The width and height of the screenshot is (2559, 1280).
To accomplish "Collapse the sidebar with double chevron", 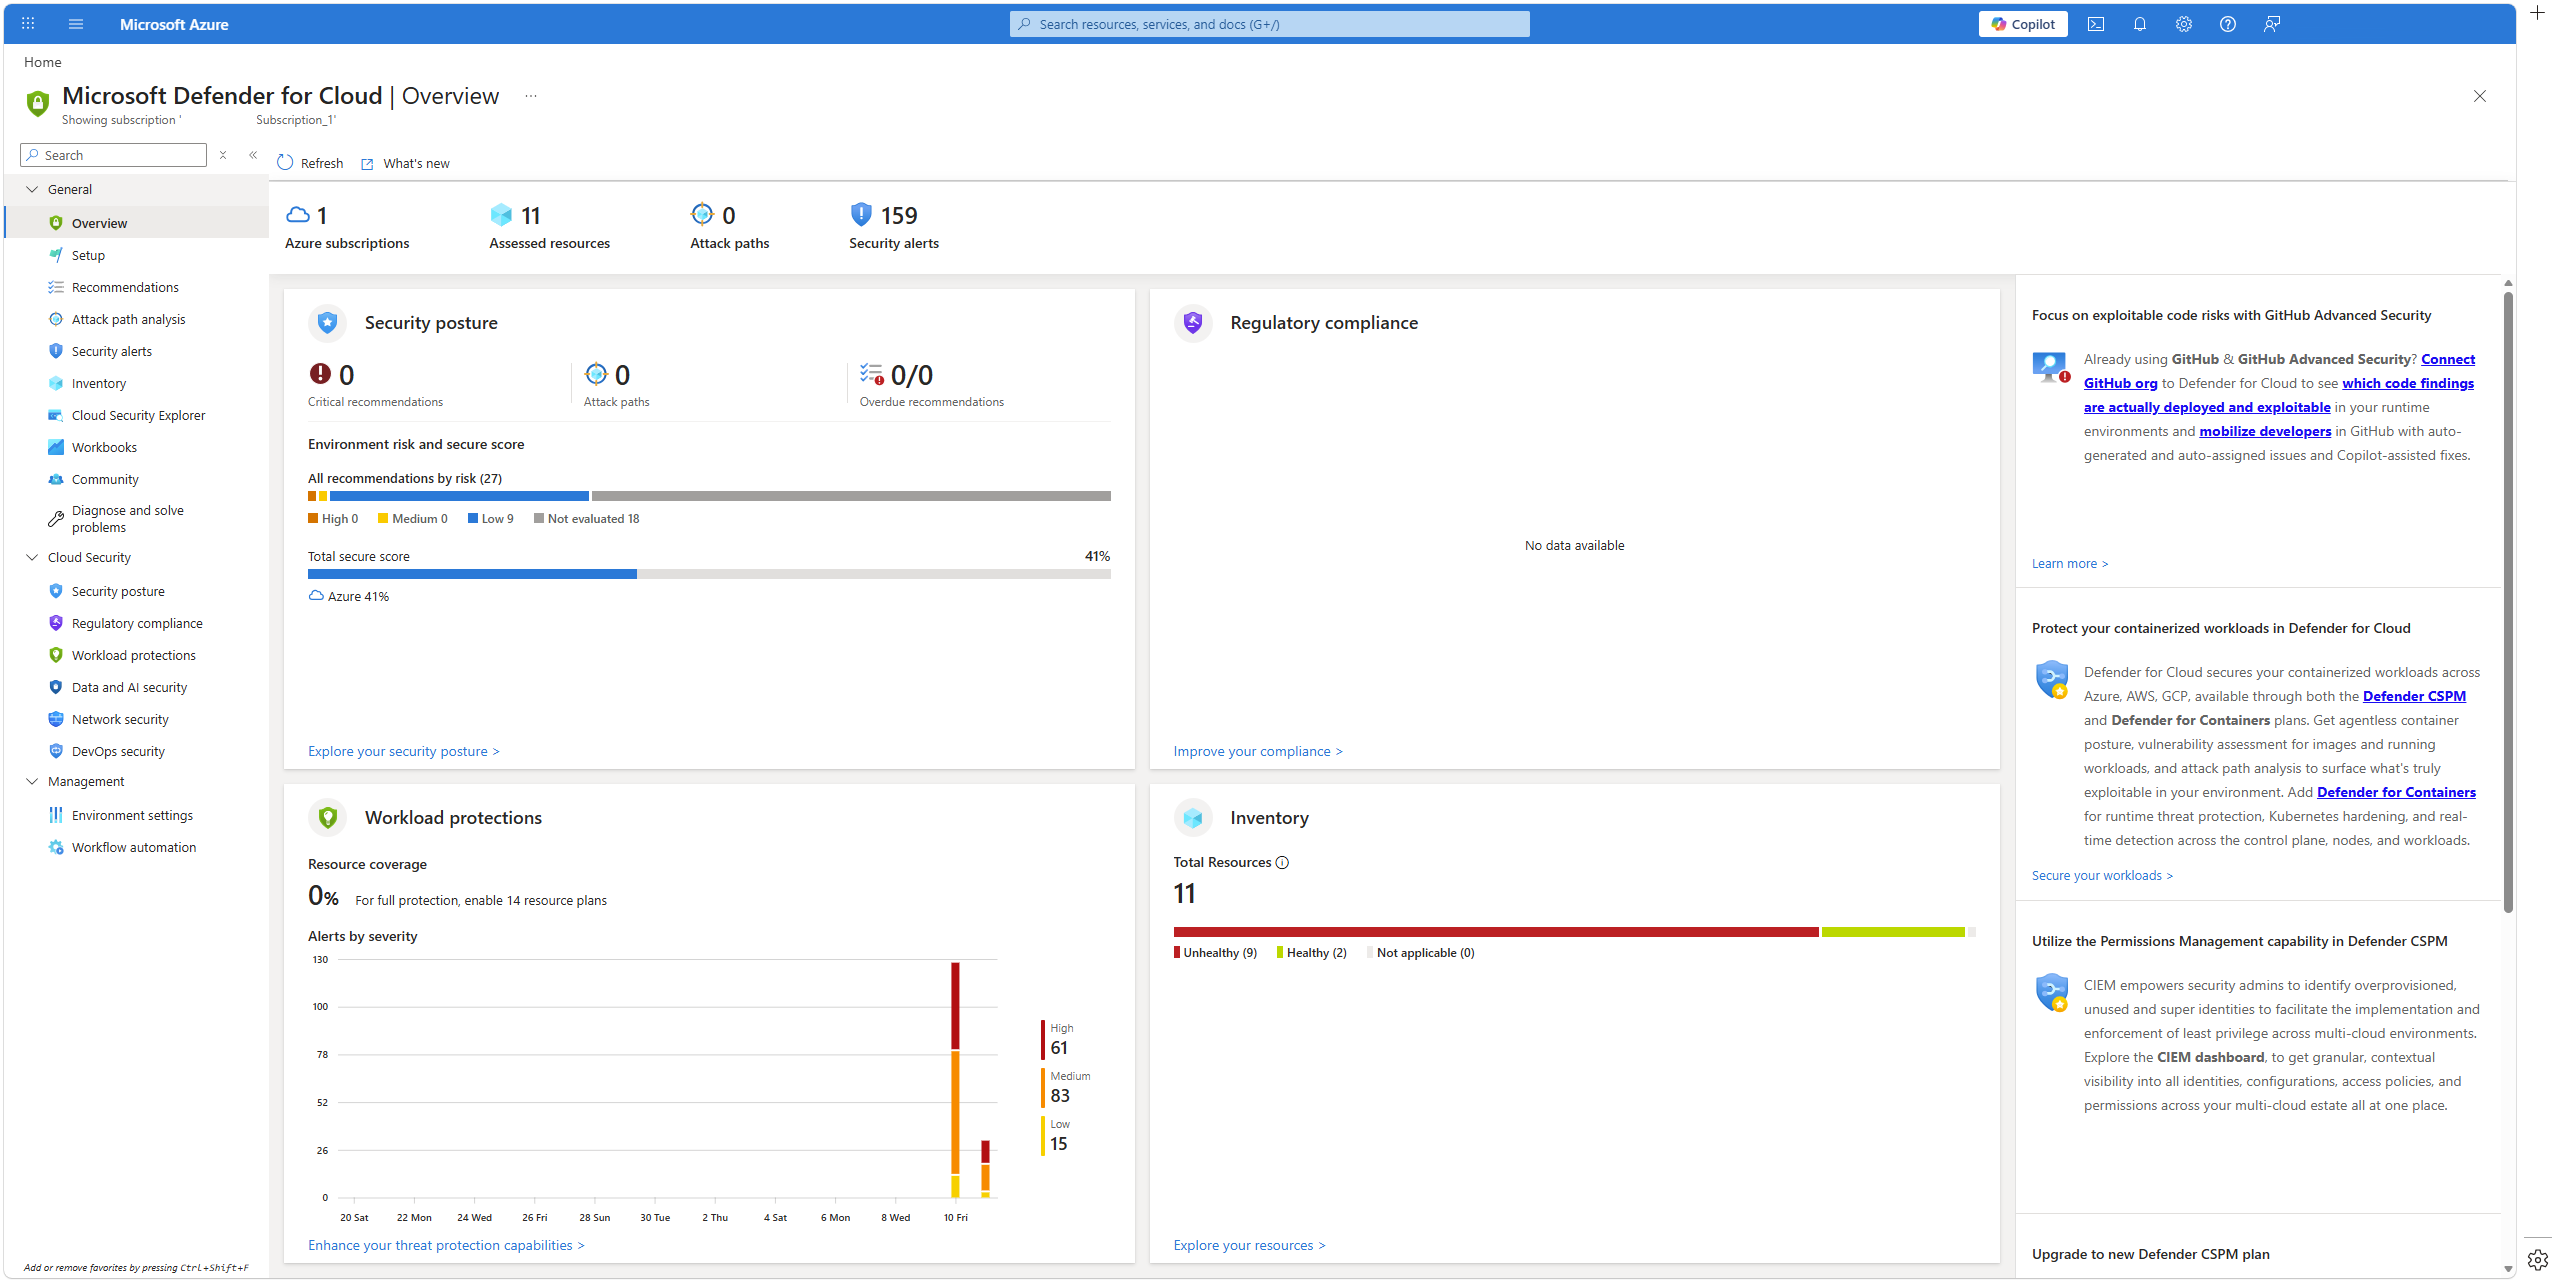I will coord(253,155).
